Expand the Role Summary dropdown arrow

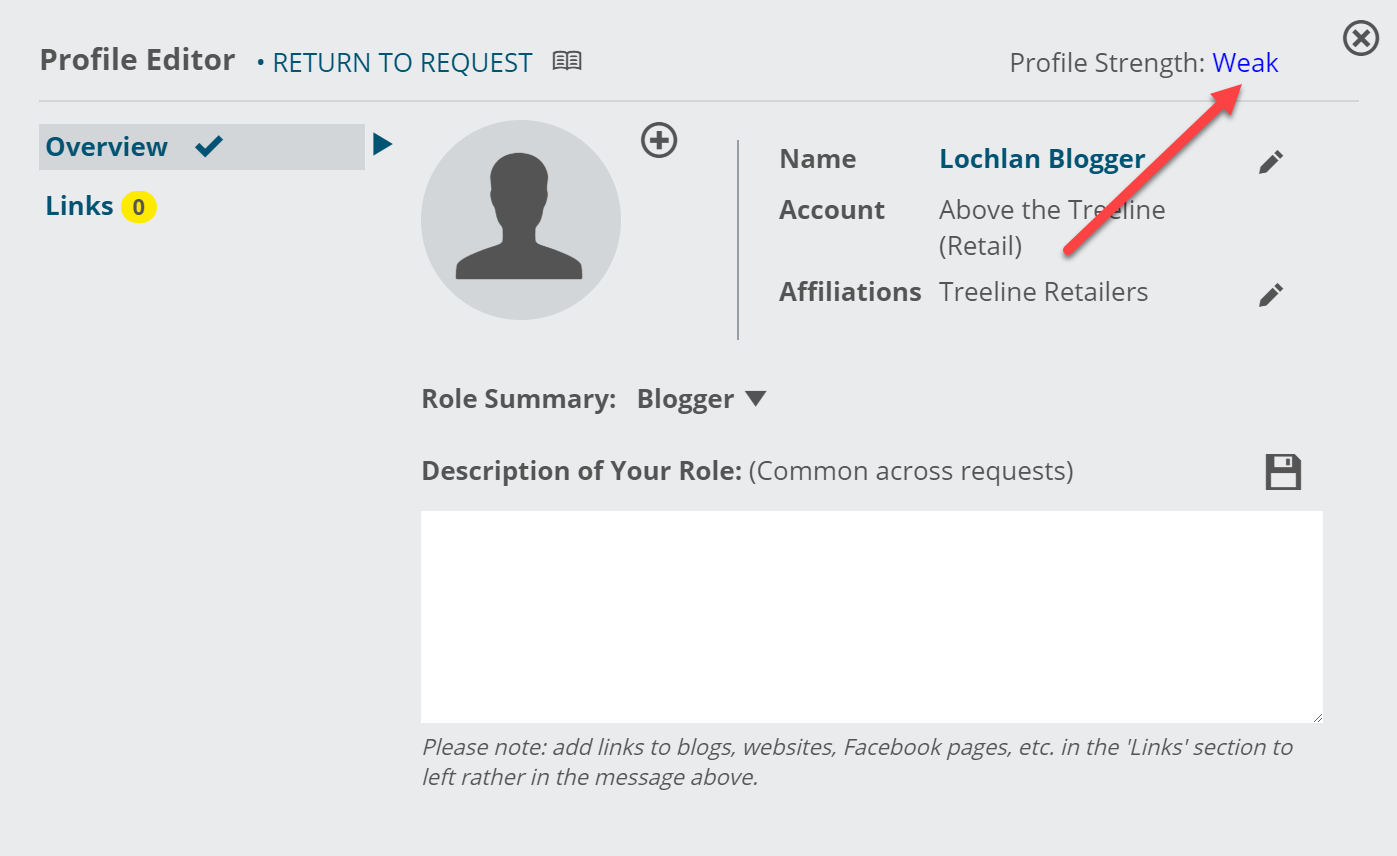[x=756, y=399]
